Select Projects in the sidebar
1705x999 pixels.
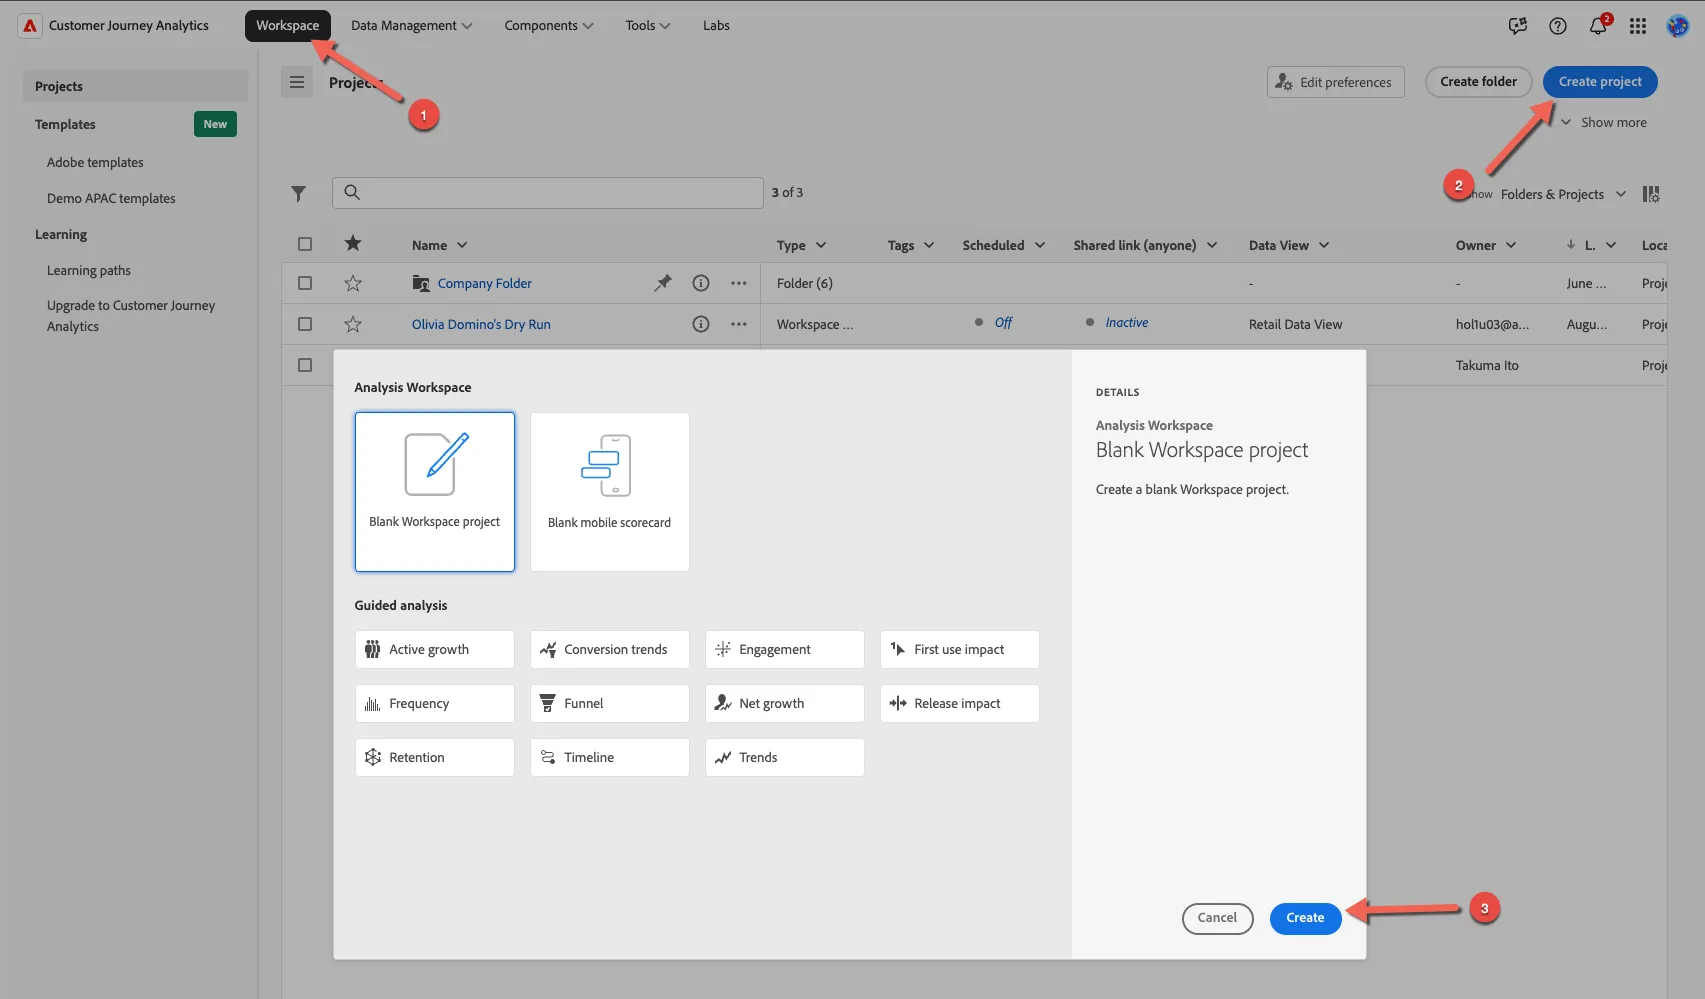135,86
